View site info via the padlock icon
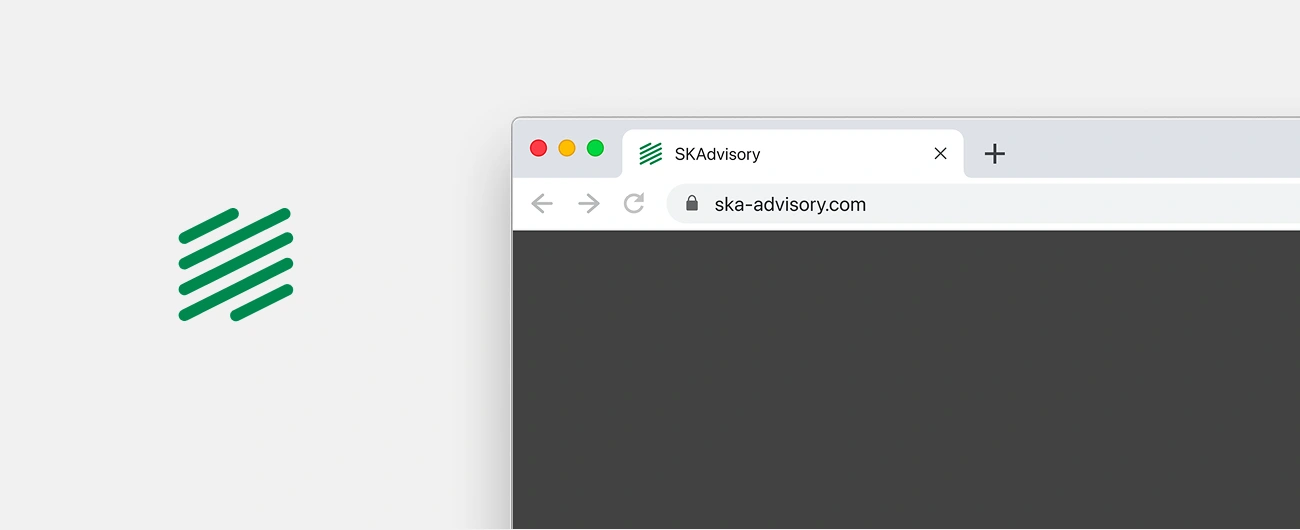This screenshot has width=1300, height=530. coord(692,203)
